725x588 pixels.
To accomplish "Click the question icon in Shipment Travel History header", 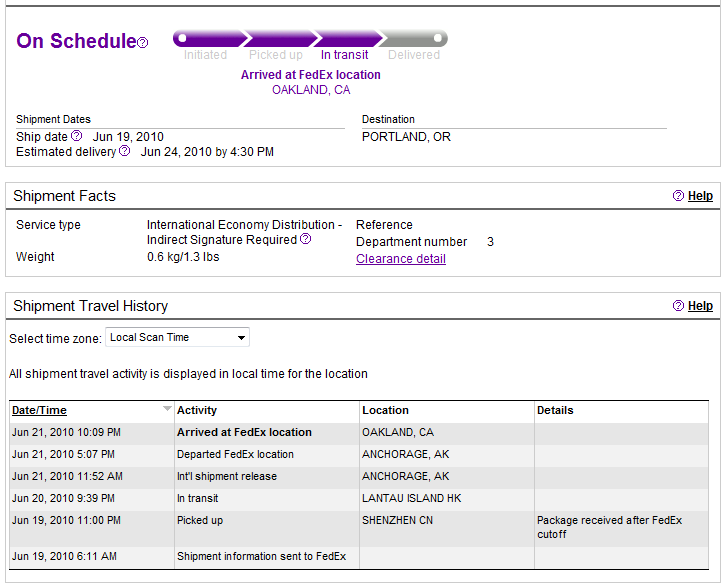I will point(678,306).
